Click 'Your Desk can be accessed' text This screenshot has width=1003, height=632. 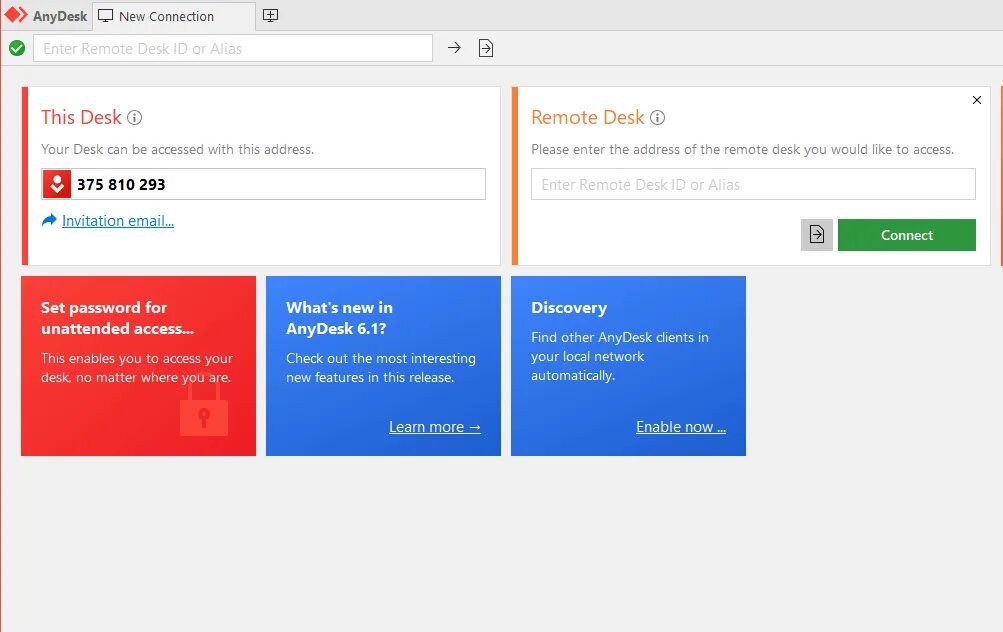pos(177,150)
